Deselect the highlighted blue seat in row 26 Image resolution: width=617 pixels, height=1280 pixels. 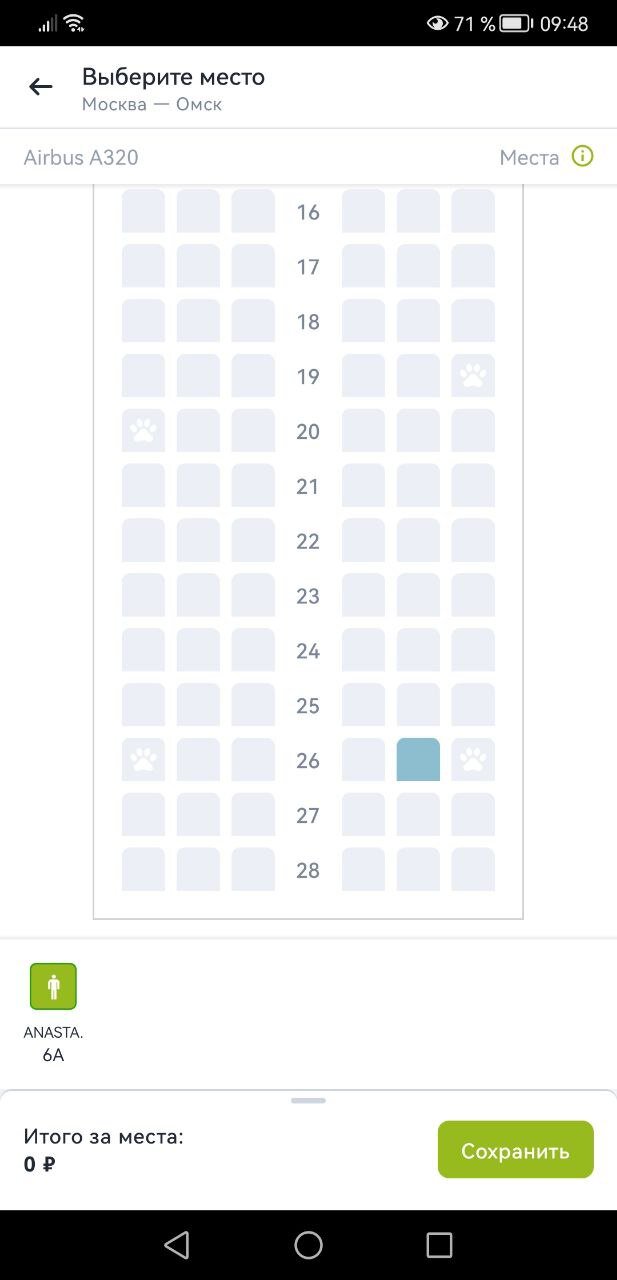click(x=418, y=760)
